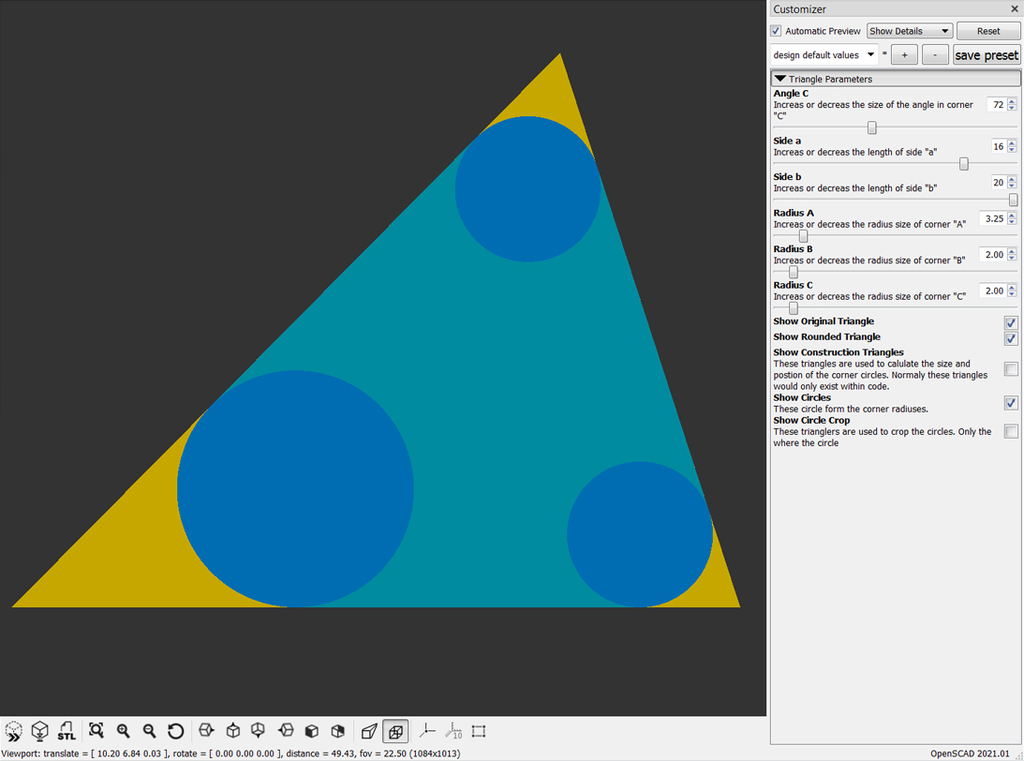
Task: Toggle the Show Axes icon
Action: click(427, 731)
